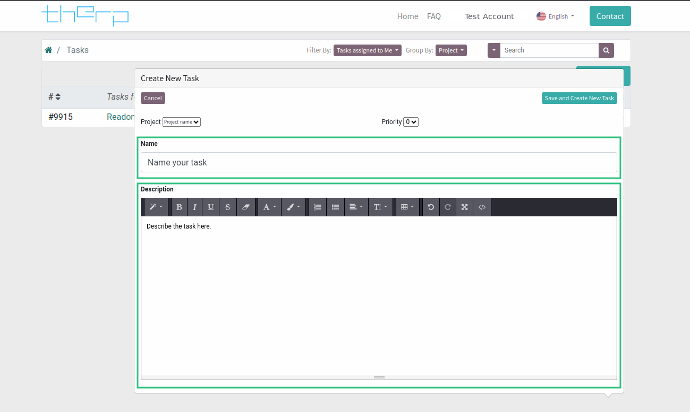
Task: Toggle italic formatting in description editor
Action: [x=195, y=207]
